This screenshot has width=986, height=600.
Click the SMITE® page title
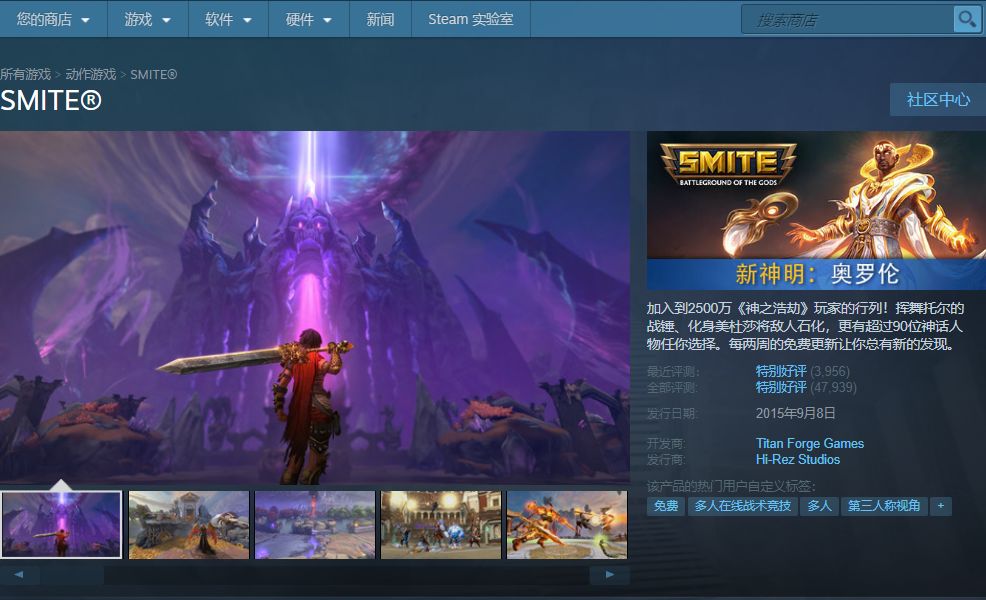coord(51,101)
